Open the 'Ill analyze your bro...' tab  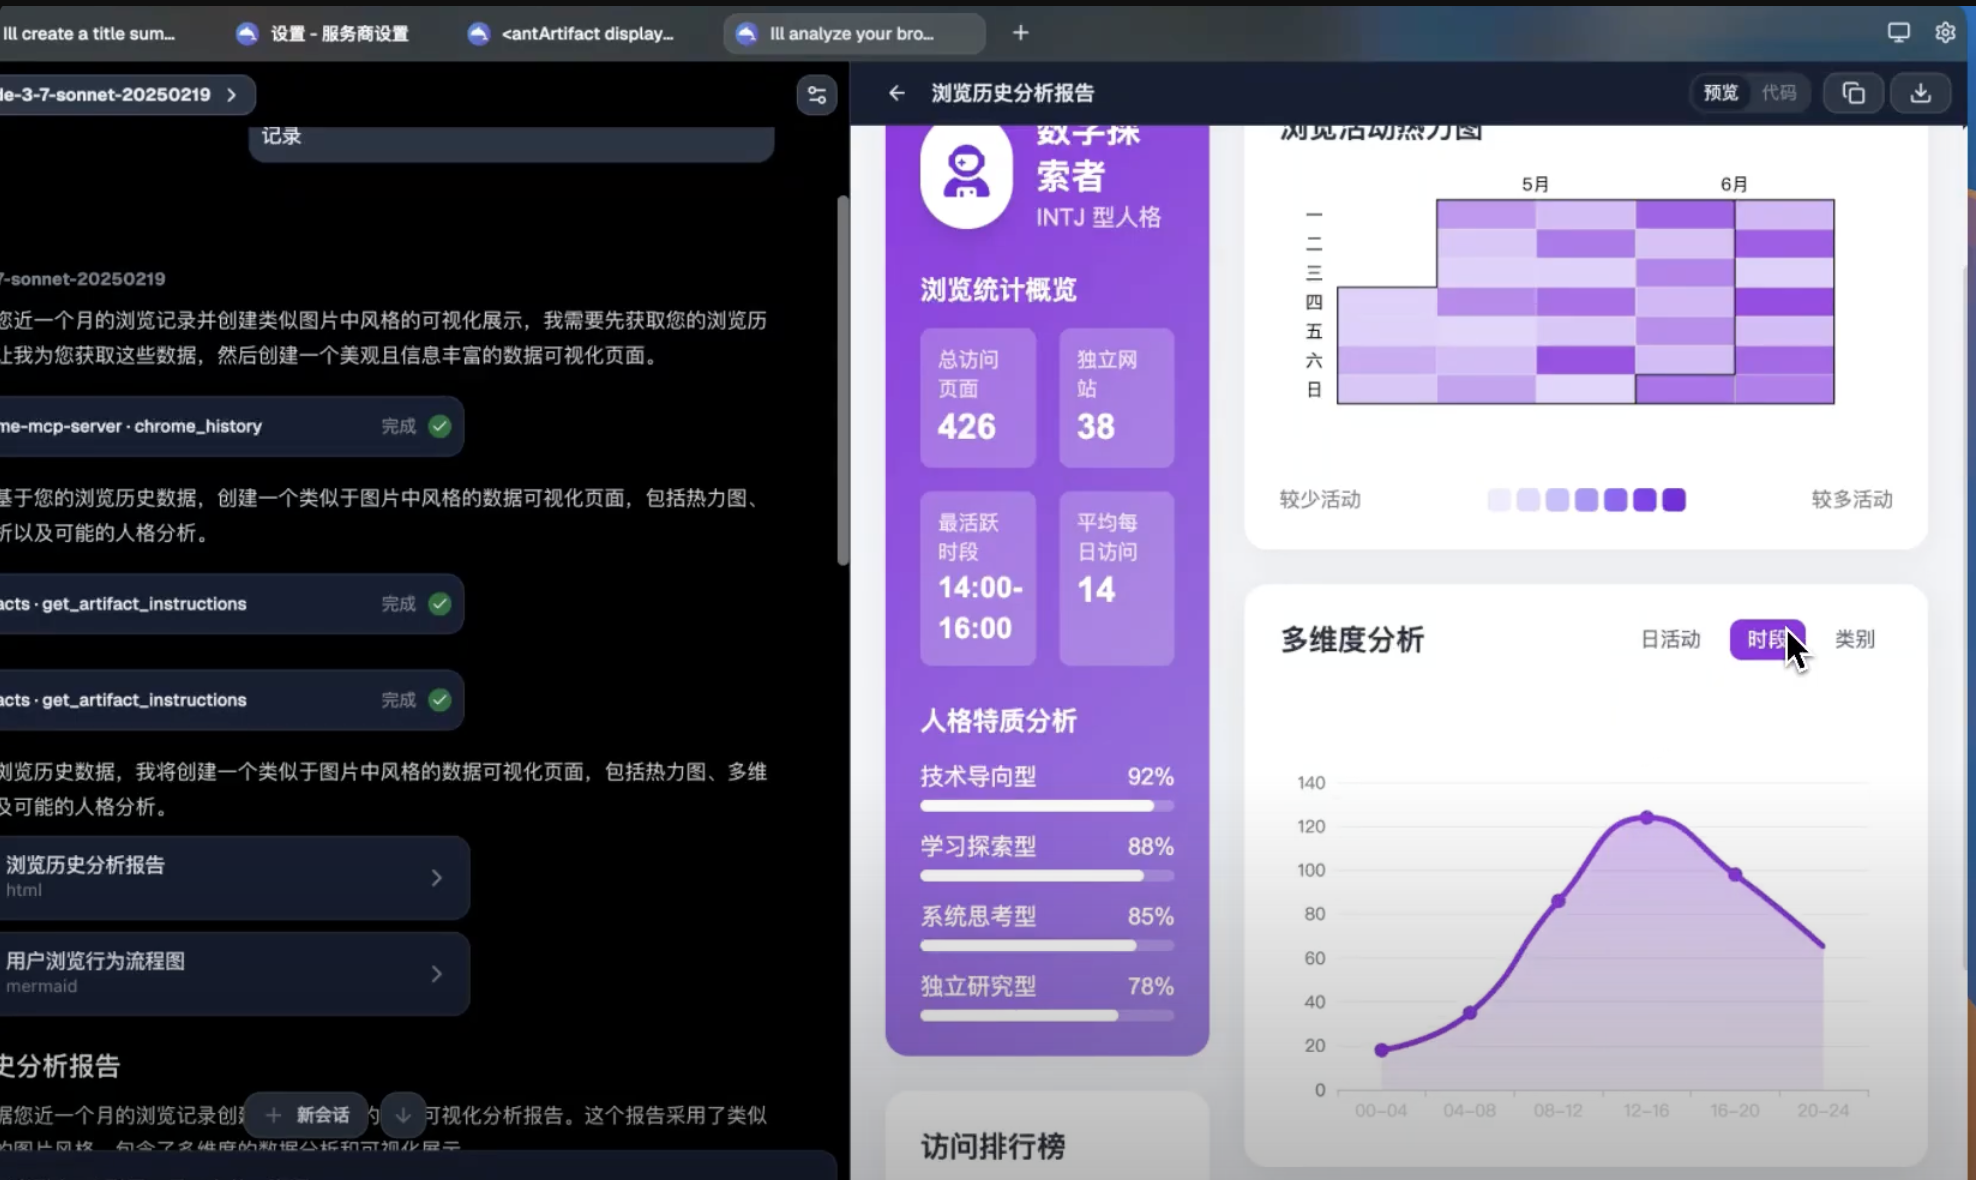[852, 33]
